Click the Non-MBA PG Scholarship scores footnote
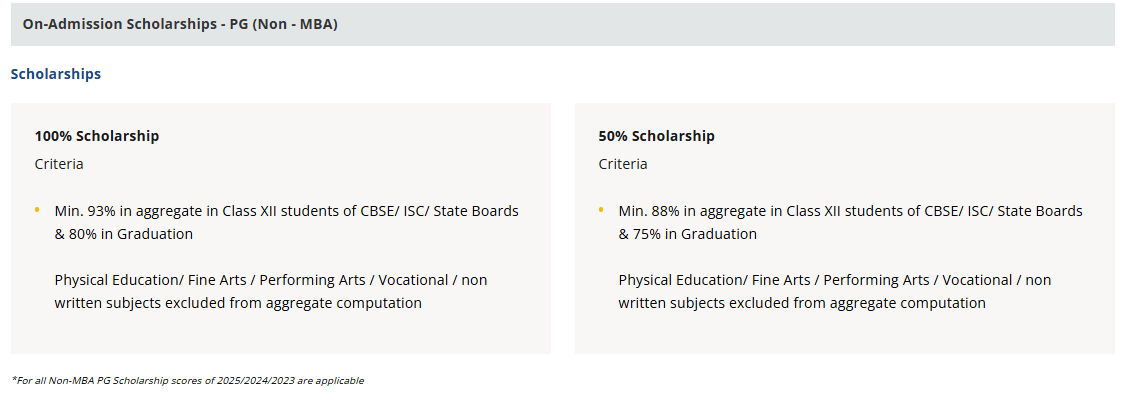The width and height of the screenshot is (1121, 405). [x=188, y=381]
